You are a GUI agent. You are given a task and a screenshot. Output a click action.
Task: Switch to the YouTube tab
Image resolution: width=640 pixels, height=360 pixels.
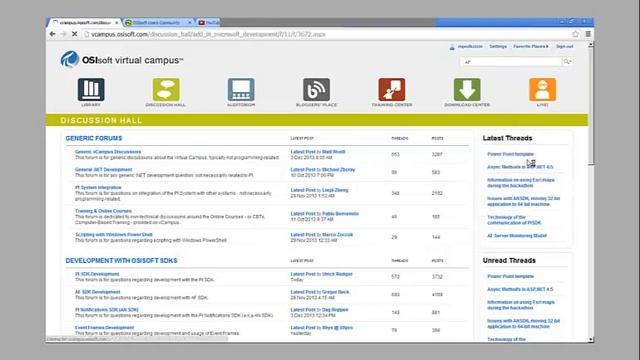point(208,23)
